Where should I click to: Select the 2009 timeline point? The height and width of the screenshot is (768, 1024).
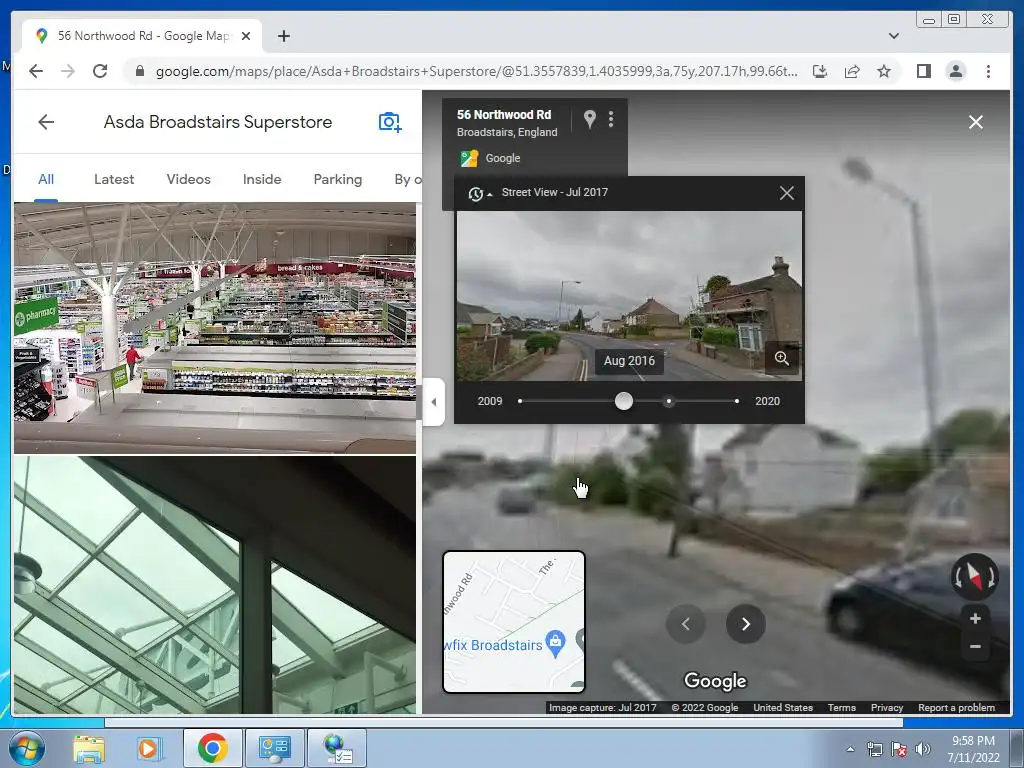pyautogui.click(x=520, y=401)
